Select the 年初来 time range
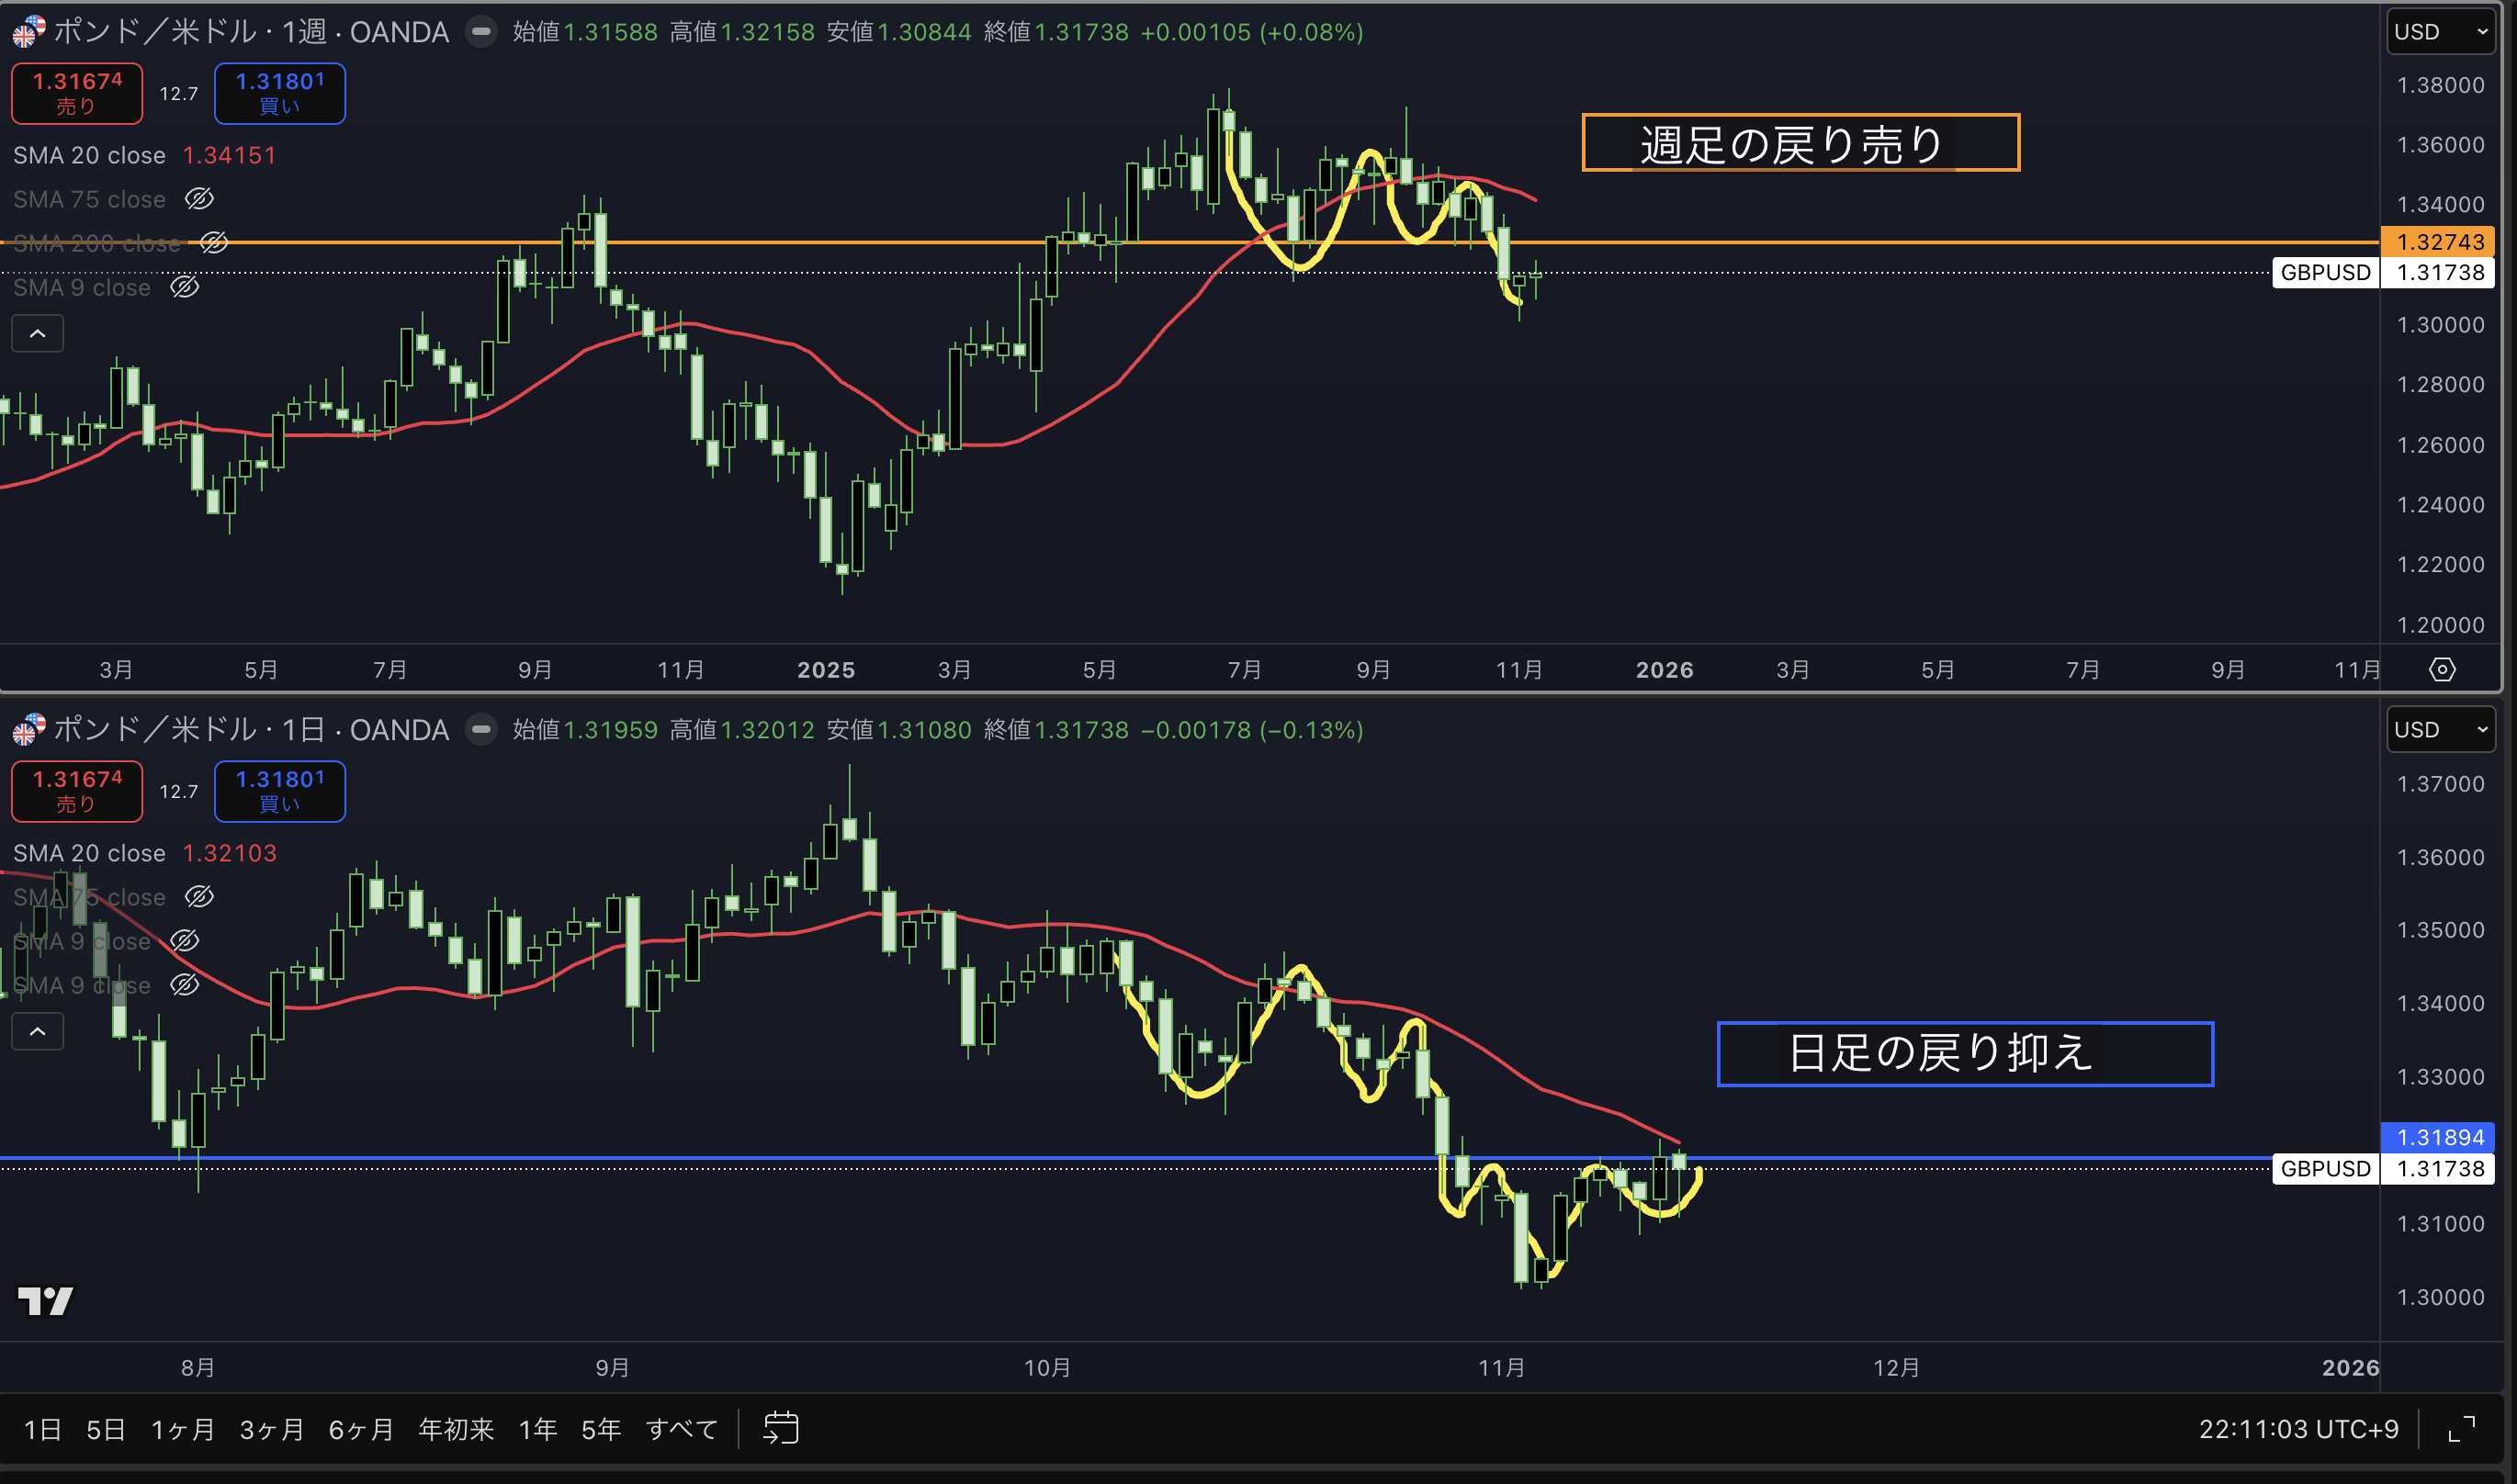Screen dimensions: 2517x1484 click(456, 1429)
